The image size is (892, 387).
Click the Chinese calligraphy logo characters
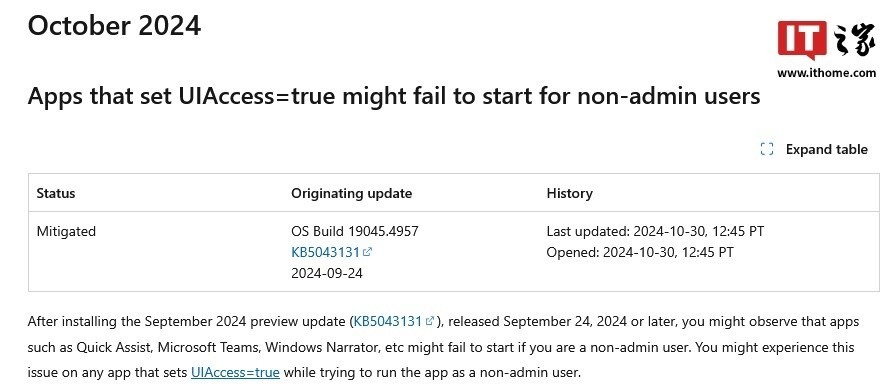coord(854,39)
